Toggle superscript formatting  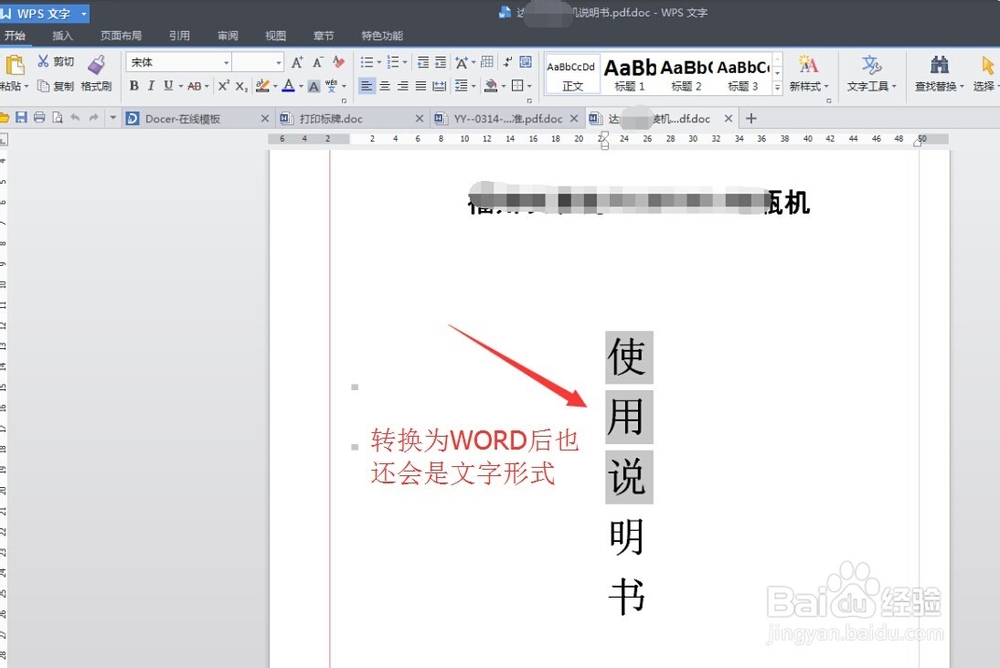223,85
